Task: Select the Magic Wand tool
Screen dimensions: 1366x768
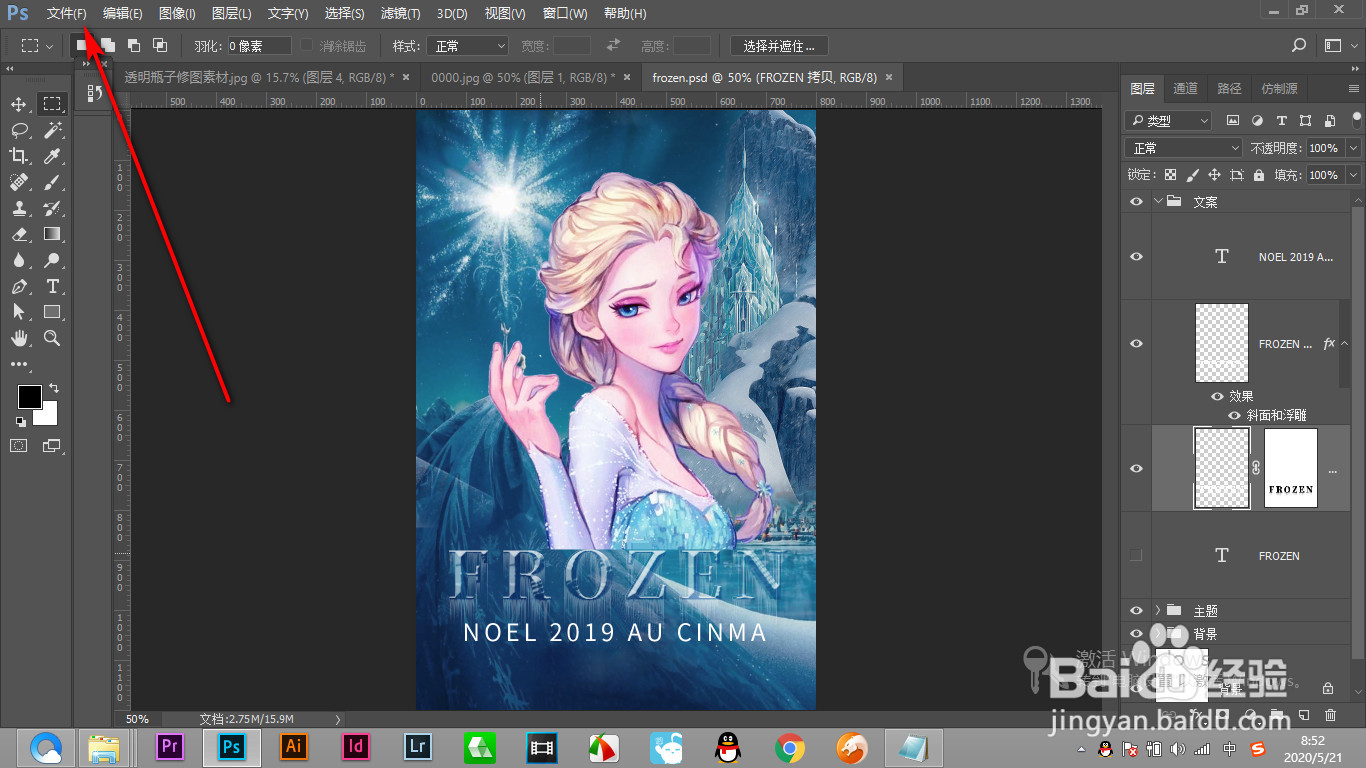Action: tap(52, 131)
